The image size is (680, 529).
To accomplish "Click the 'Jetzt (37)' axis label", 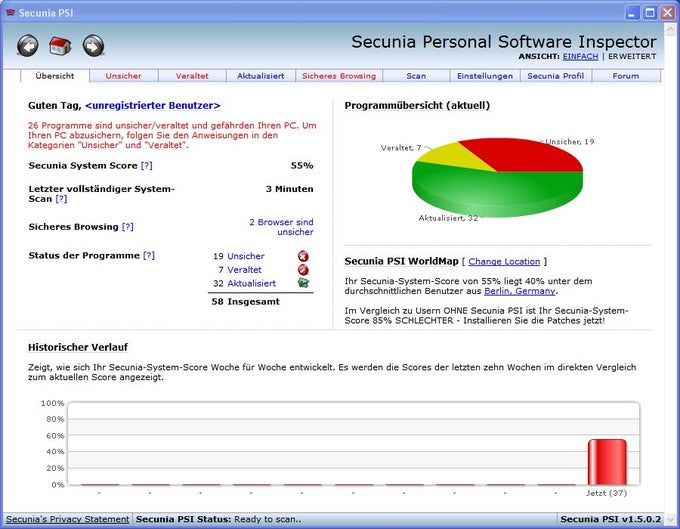I will (606, 493).
